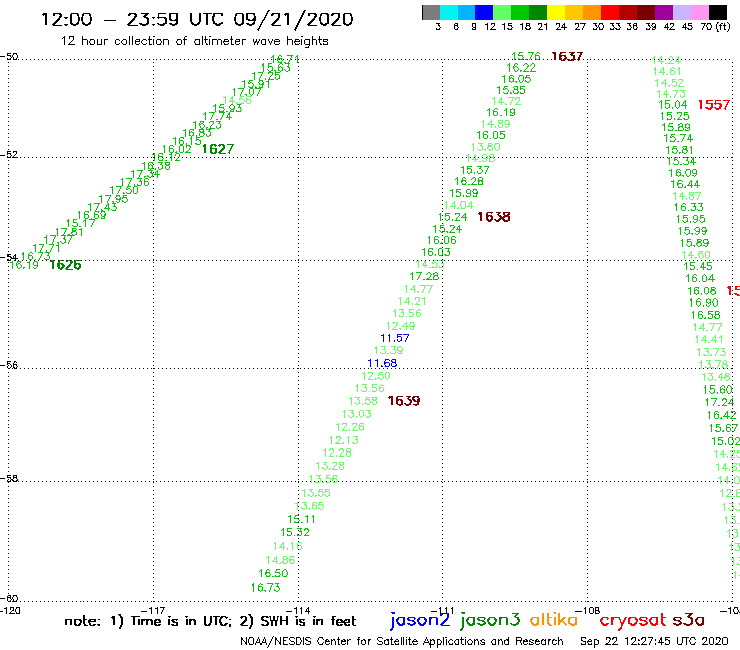Select the dark red time stamp 1637
This screenshot has height=650, width=740.
click(x=567, y=57)
